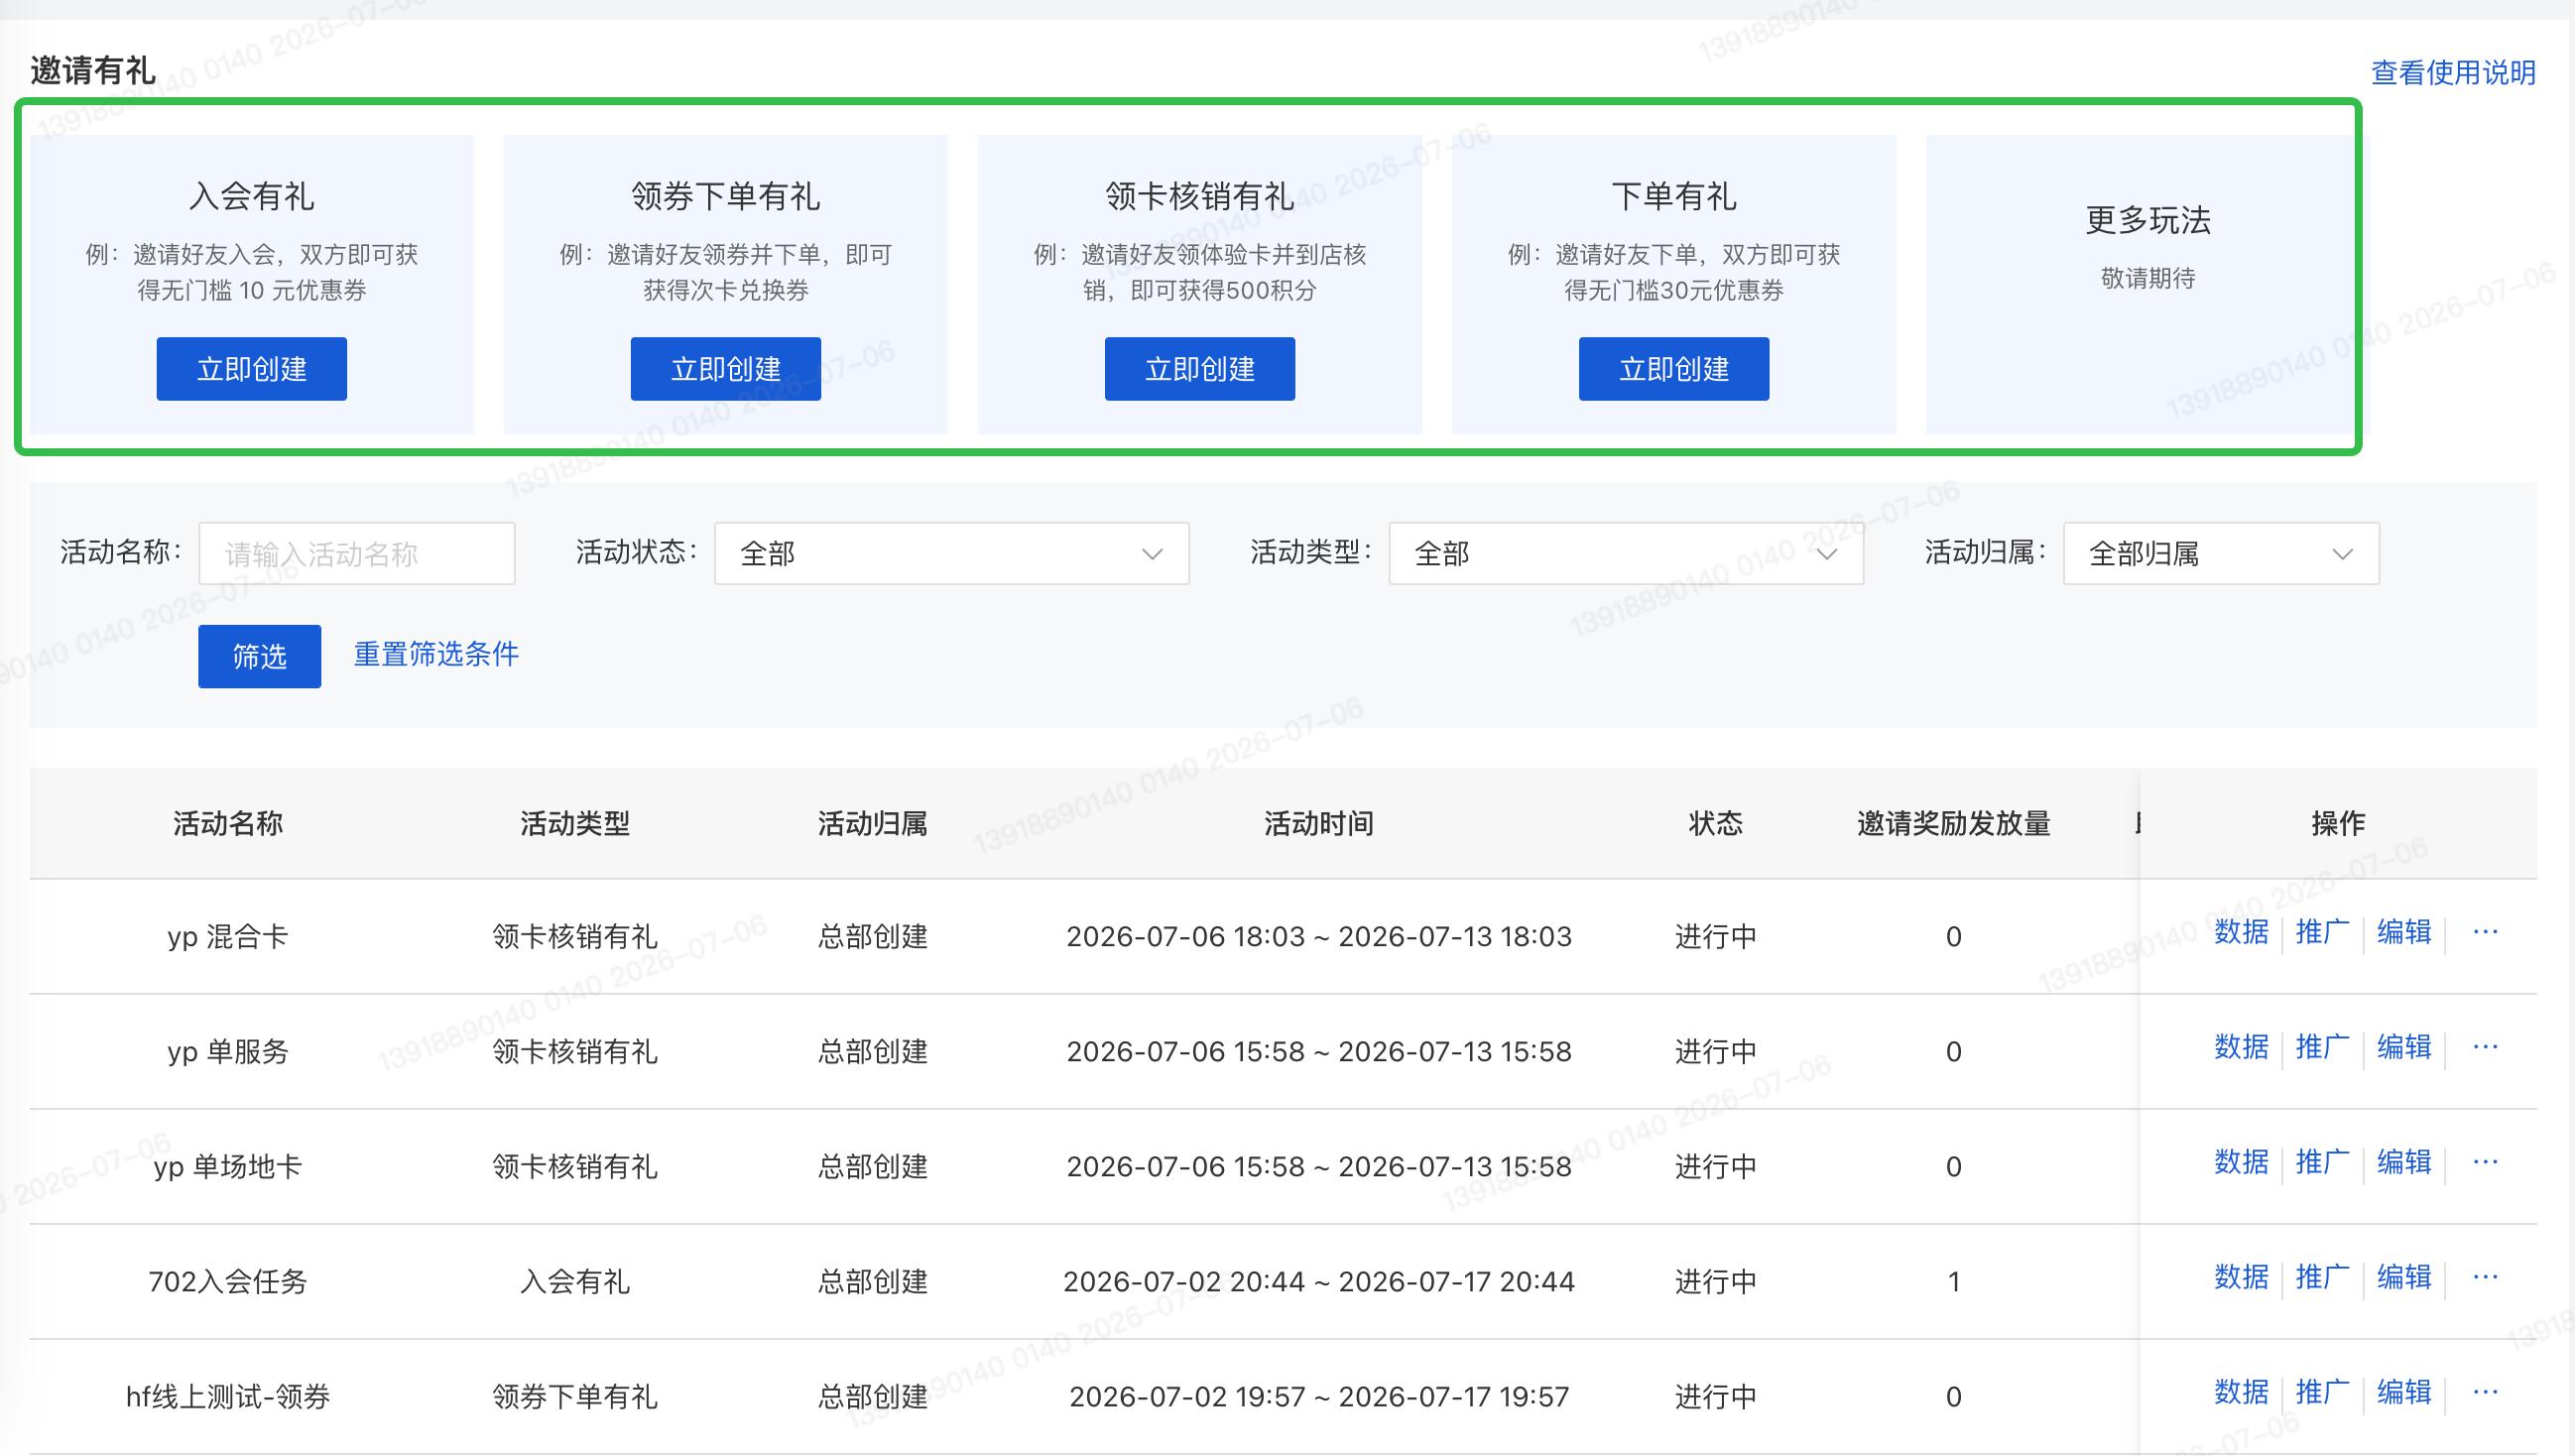Edit the yp 单服务 activity
Screen dimensions: 2575x1456
(x=2404, y=1048)
